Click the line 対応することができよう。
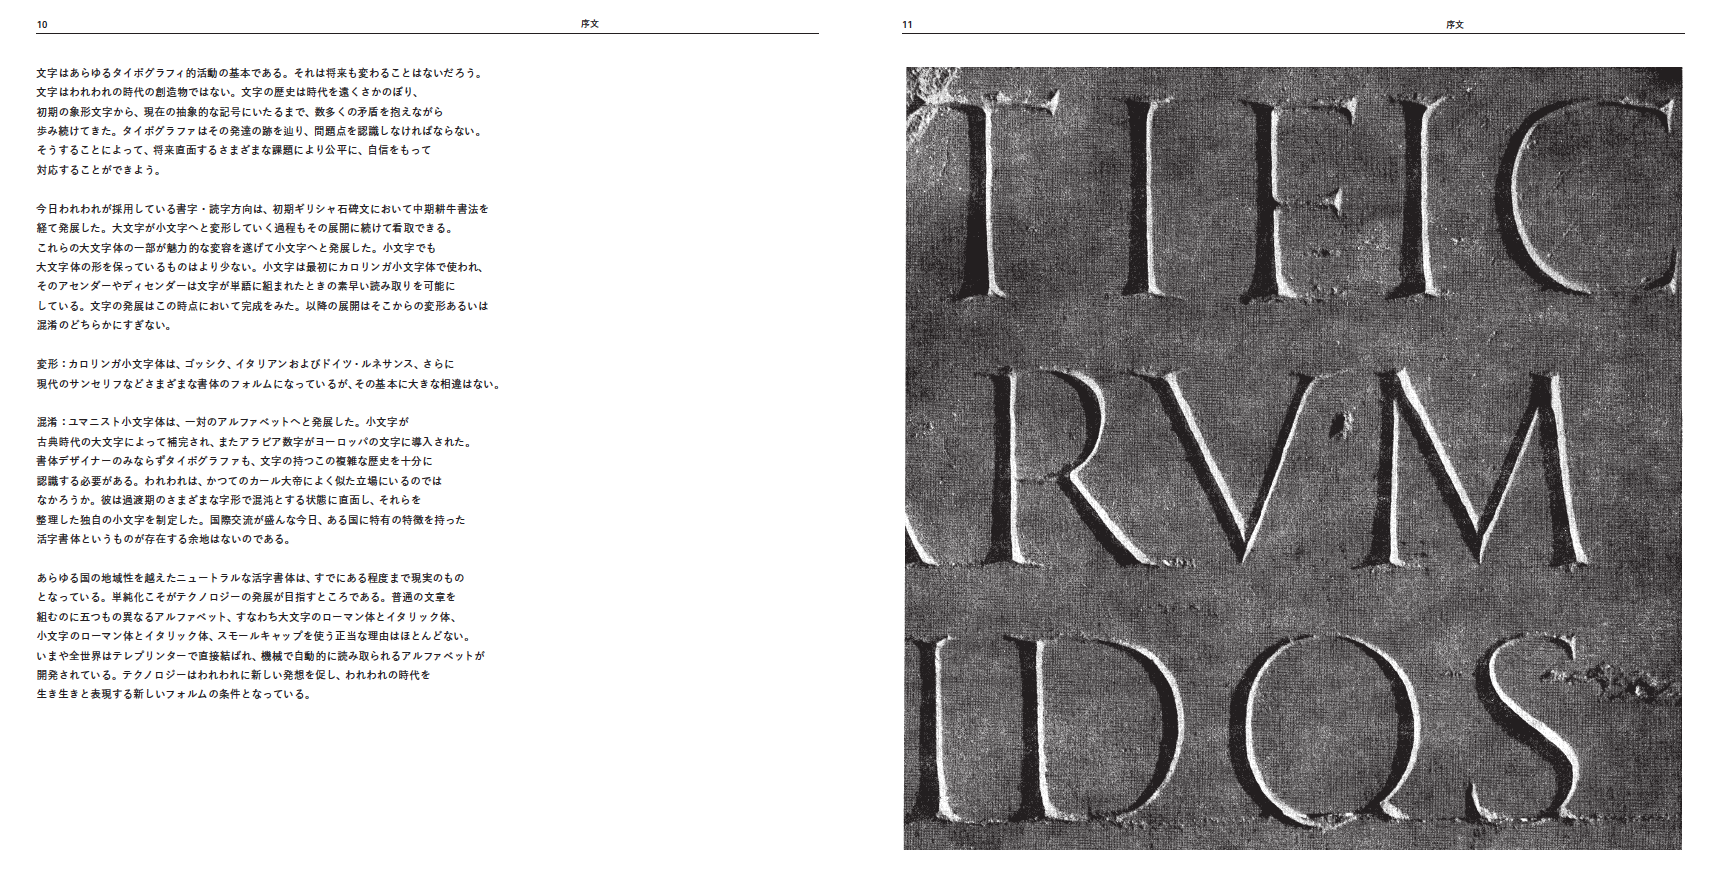The image size is (1720, 881). tap(98, 170)
